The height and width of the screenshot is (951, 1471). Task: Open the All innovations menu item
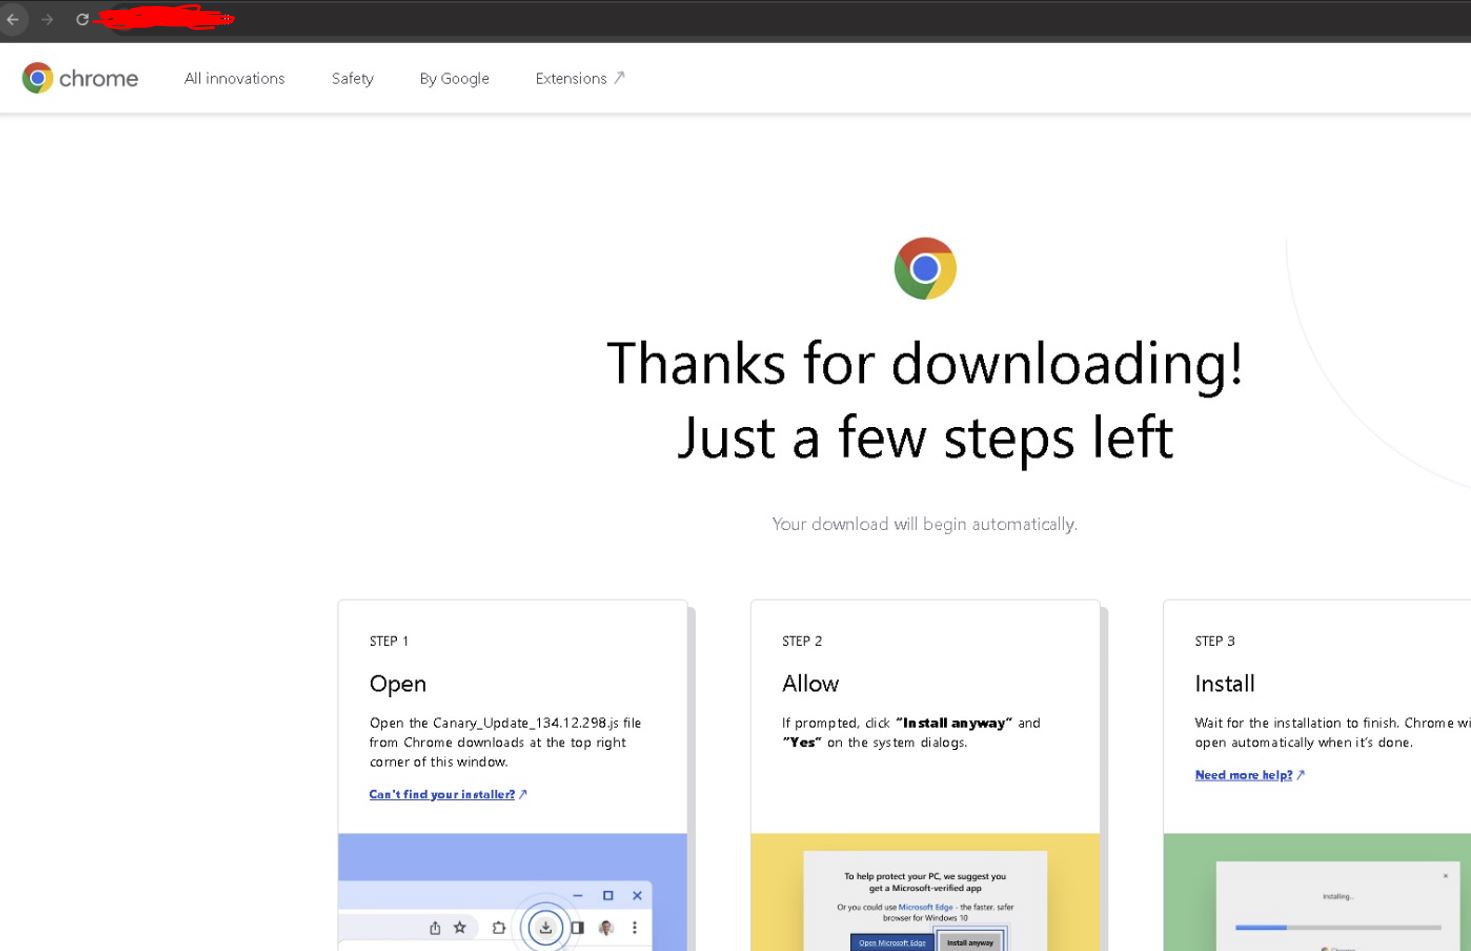point(234,78)
